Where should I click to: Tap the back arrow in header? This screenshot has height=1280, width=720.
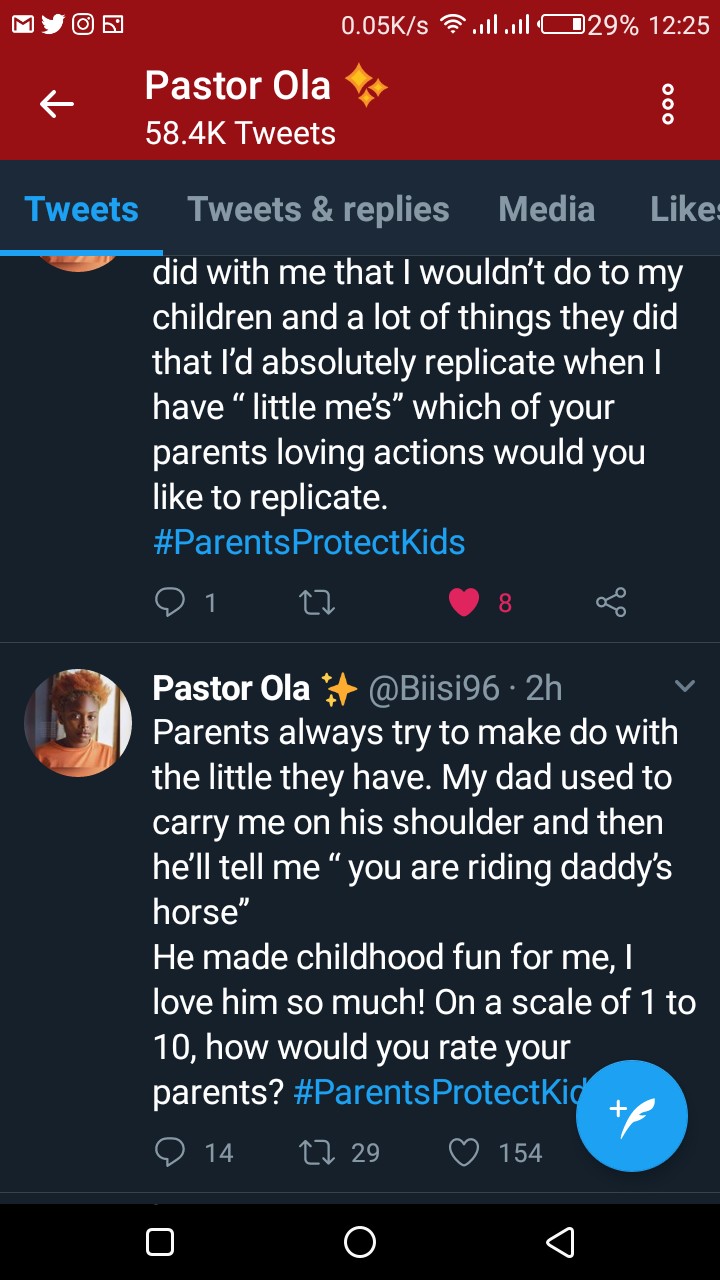(57, 103)
